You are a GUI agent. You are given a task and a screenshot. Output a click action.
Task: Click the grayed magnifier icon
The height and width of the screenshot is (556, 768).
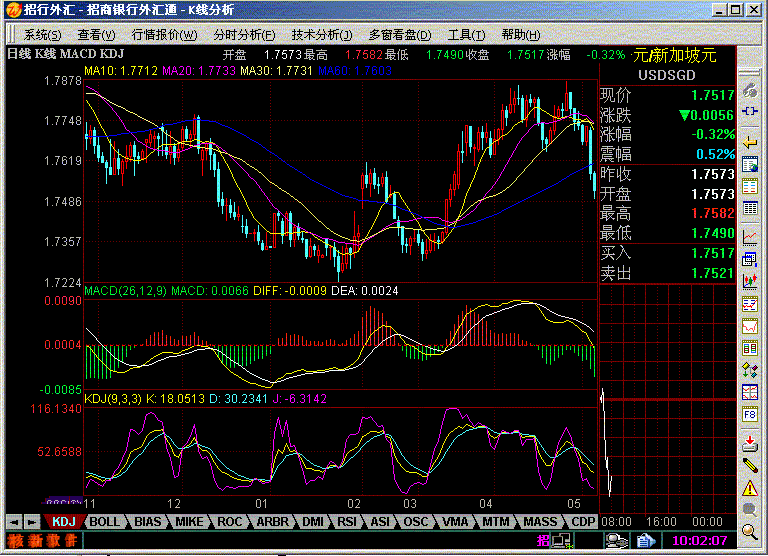[750, 509]
